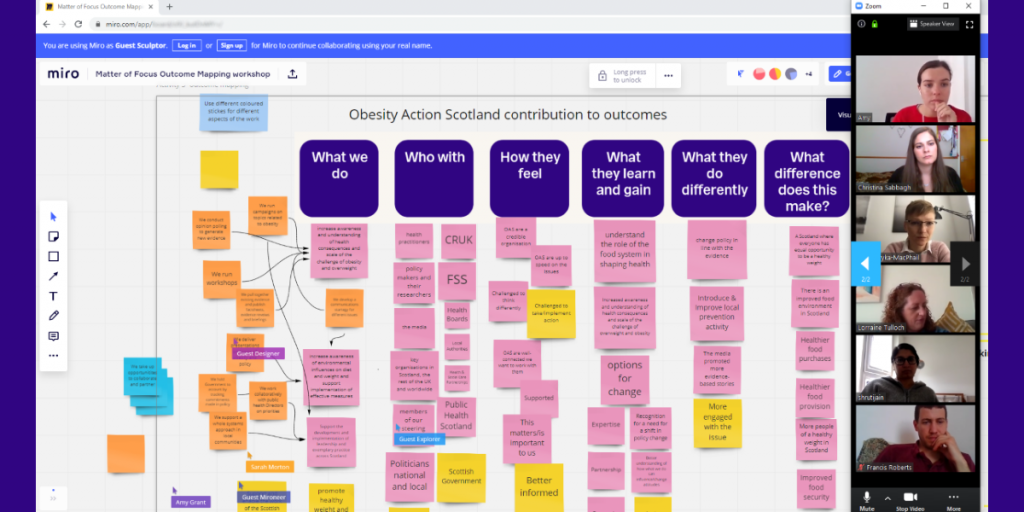
Task: Select the Text tool in Miro
Action: (54, 296)
